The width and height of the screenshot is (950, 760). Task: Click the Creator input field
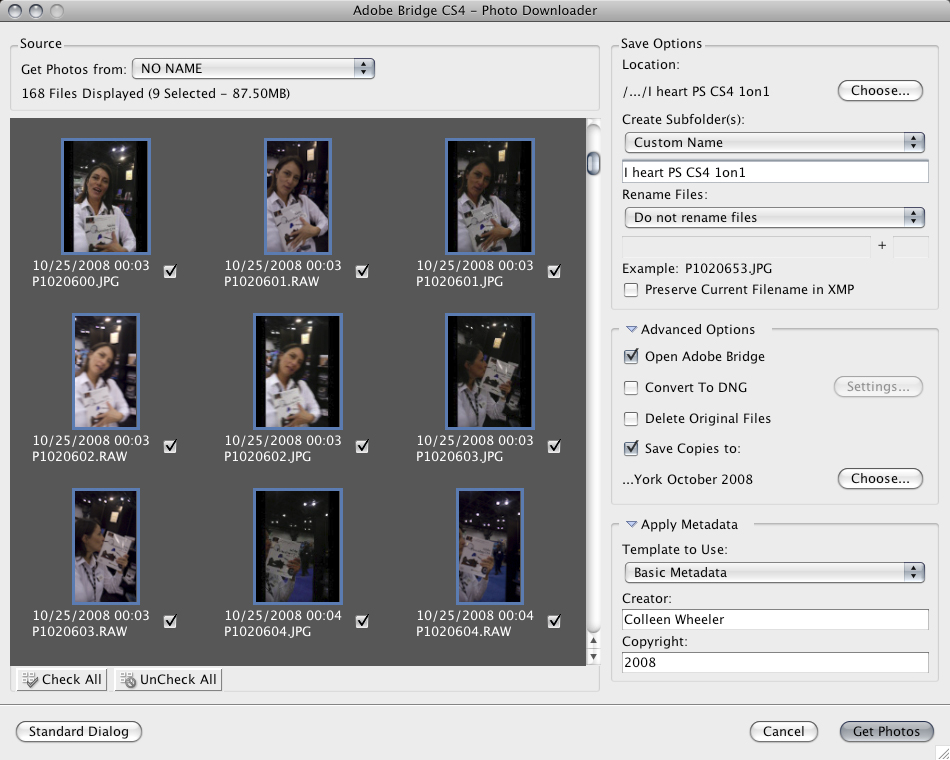tap(775, 619)
